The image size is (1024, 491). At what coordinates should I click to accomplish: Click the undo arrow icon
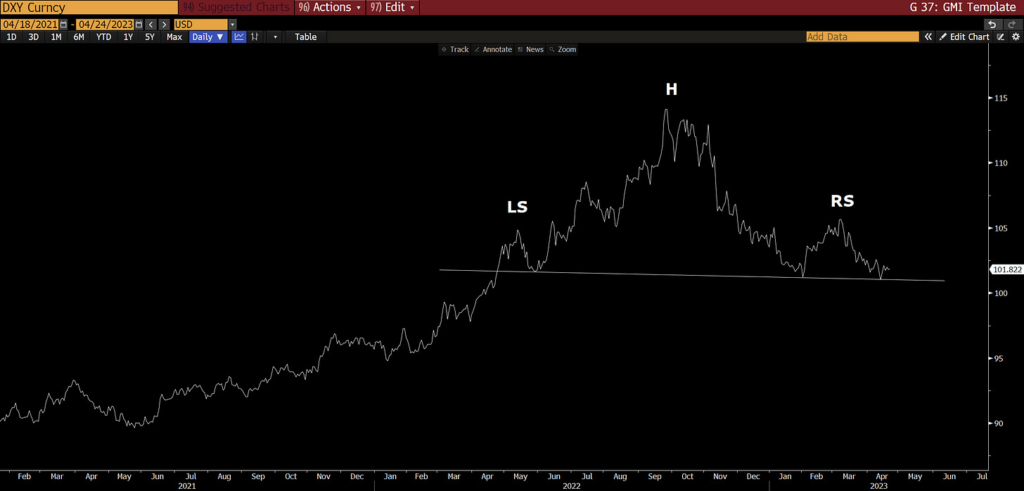991,23
